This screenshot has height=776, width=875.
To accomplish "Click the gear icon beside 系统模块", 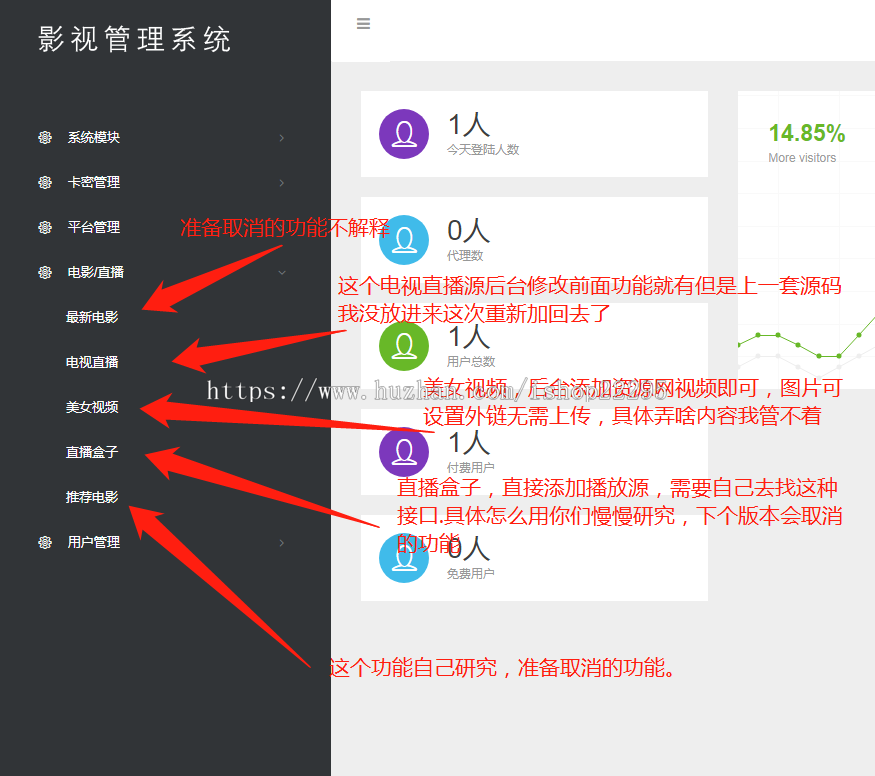I will [45, 137].
